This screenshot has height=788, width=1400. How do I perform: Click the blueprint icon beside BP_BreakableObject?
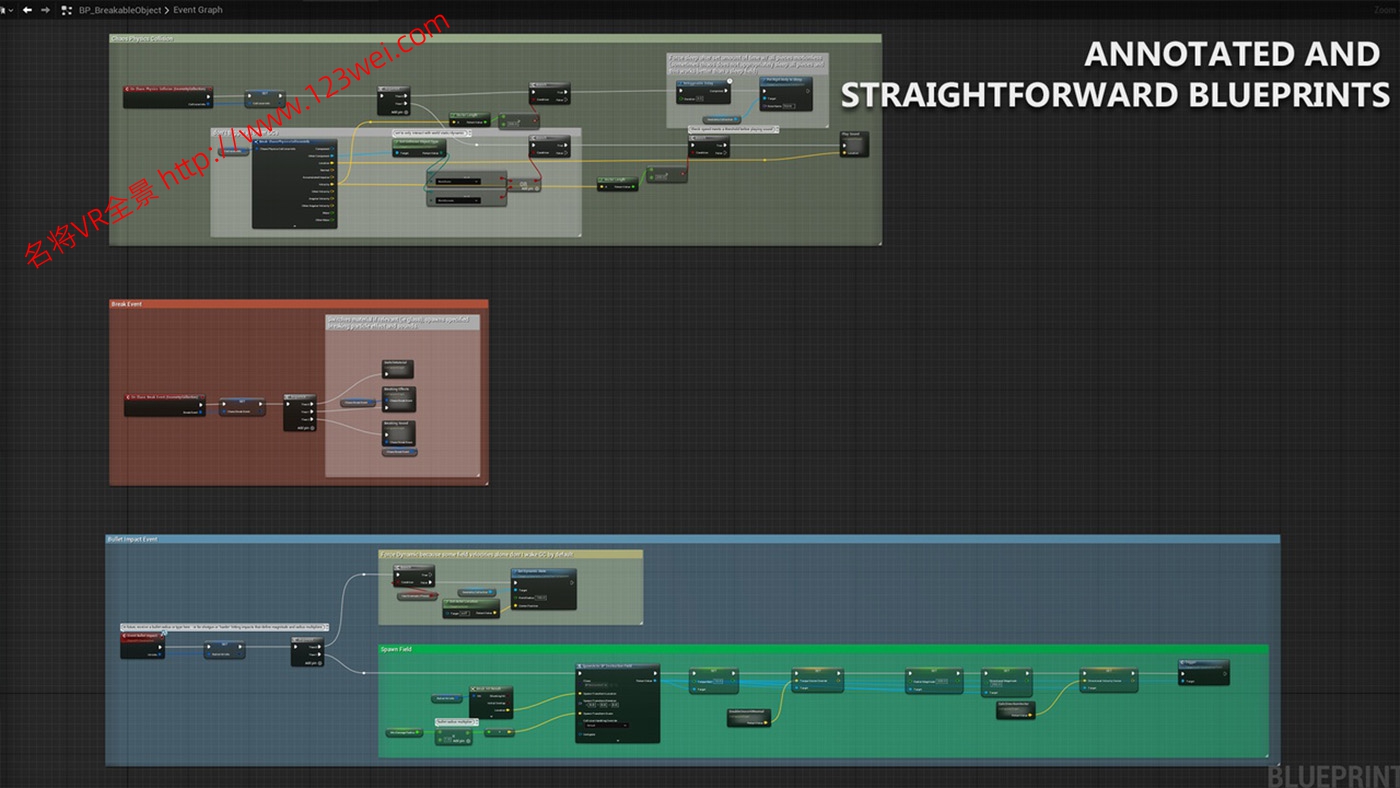[x=67, y=10]
